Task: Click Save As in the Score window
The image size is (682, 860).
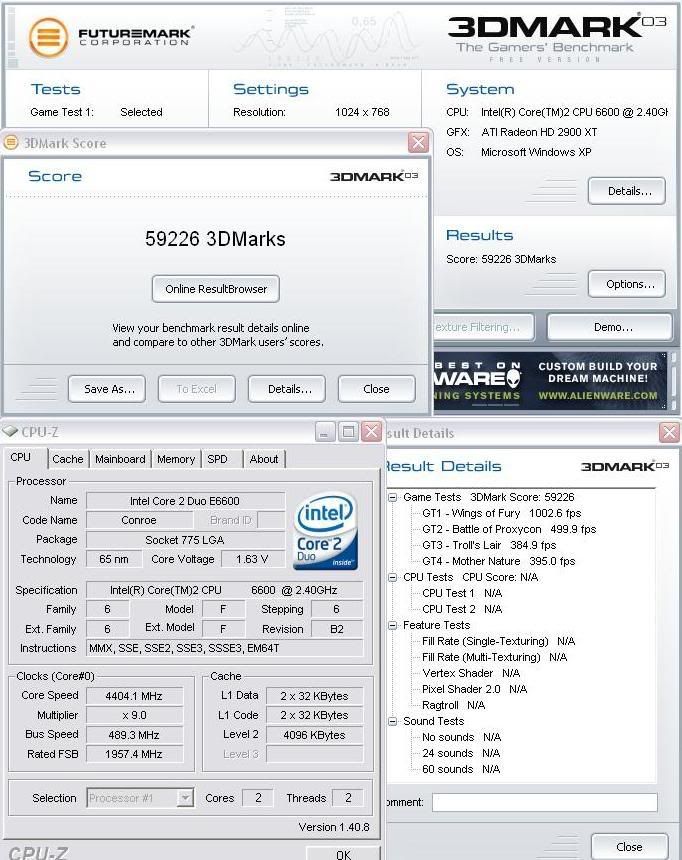Action: 107,389
